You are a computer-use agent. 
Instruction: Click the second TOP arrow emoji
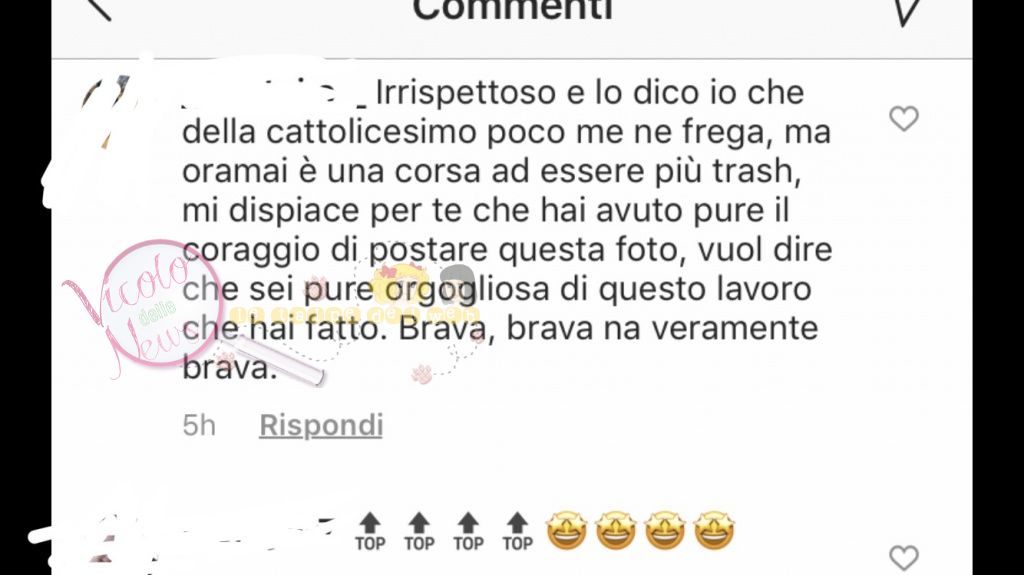pyautogui.click(x=419, y=532)
